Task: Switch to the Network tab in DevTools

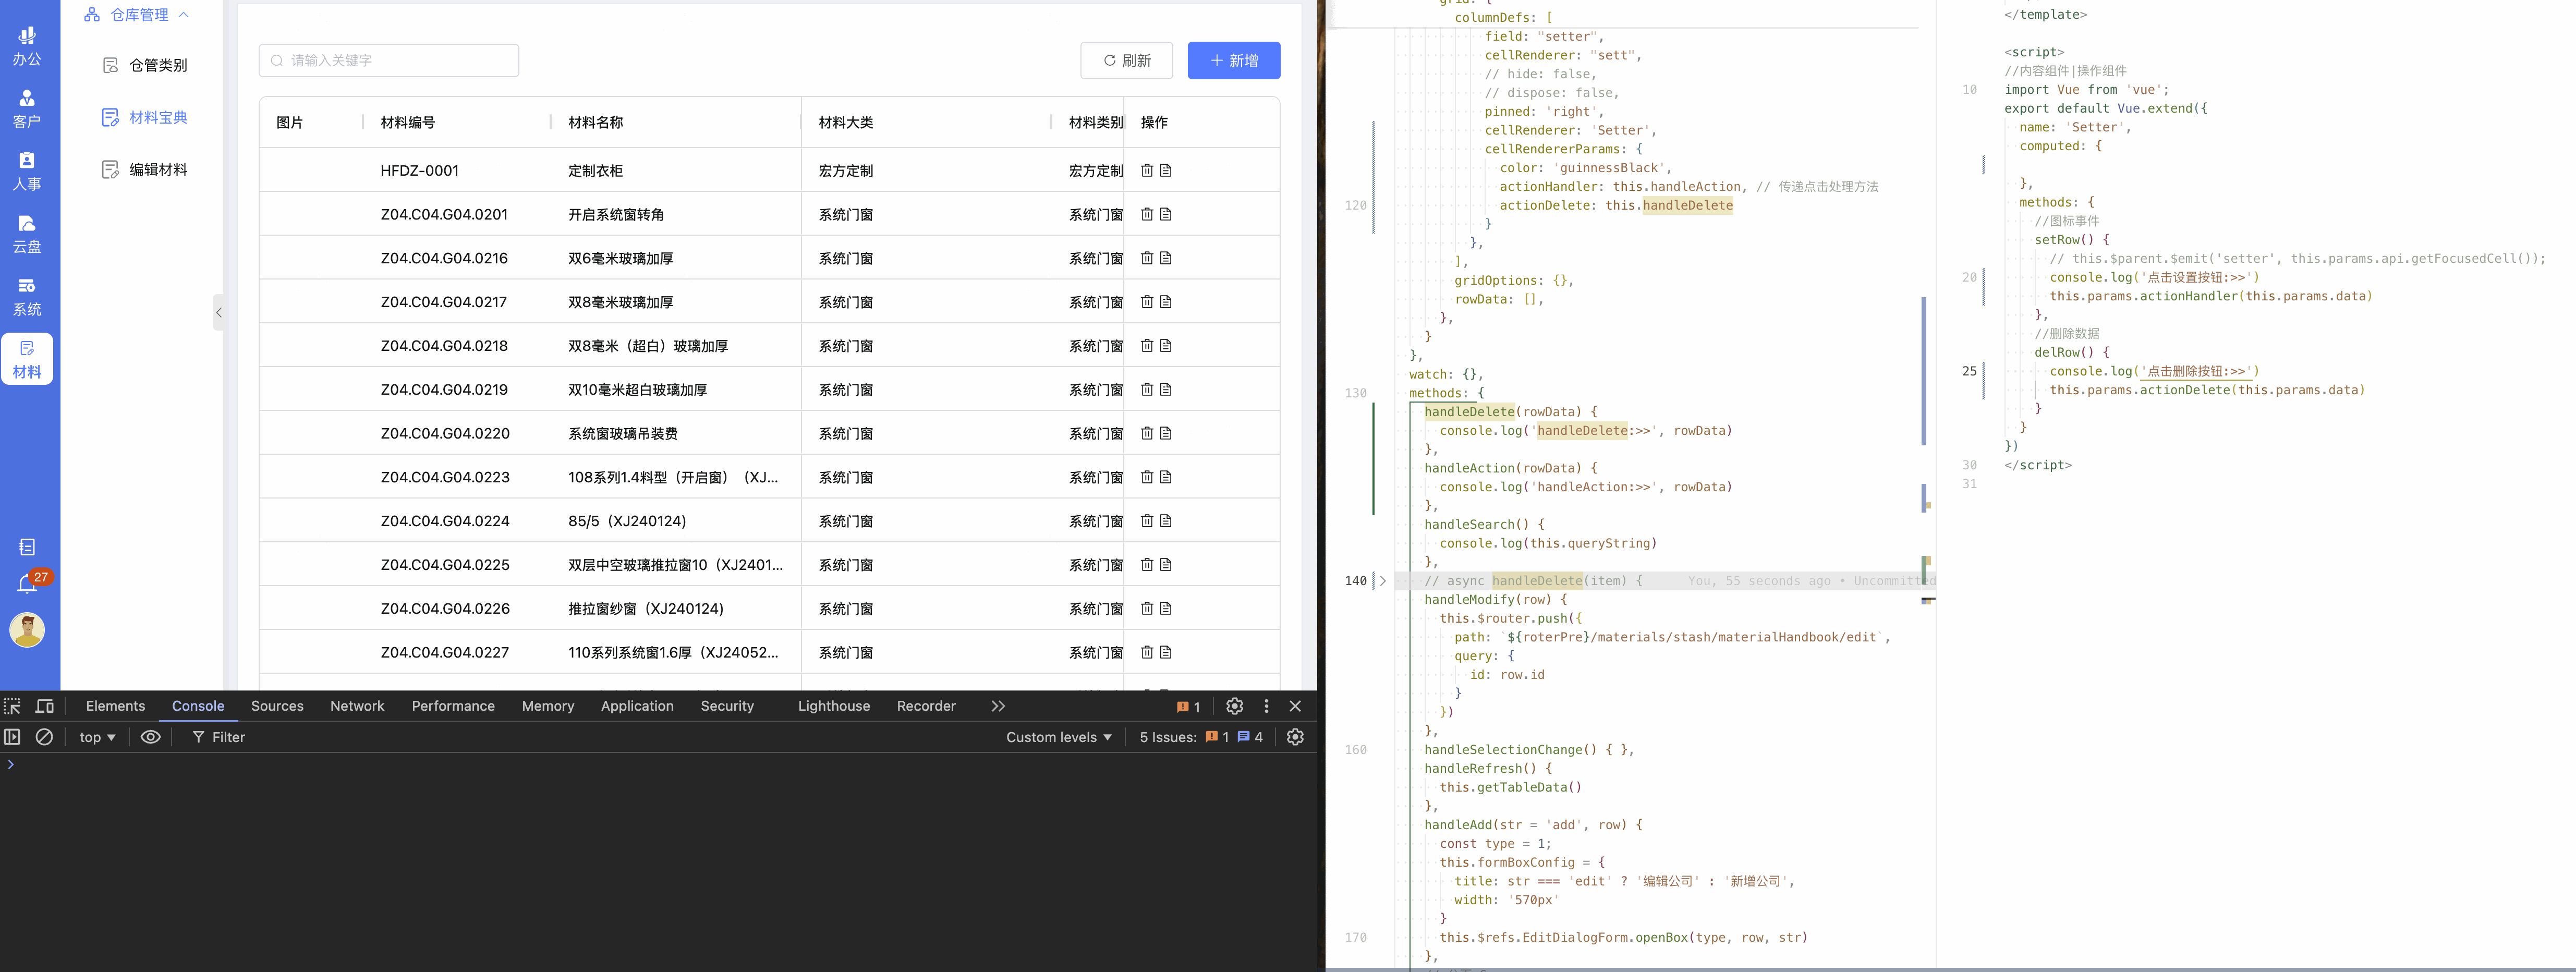Action: click(357, 706)
